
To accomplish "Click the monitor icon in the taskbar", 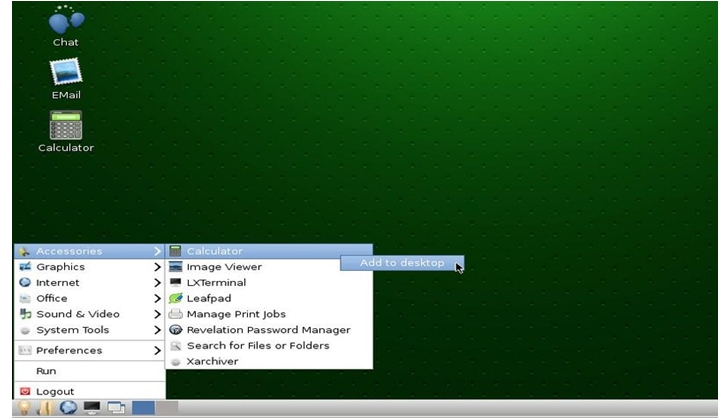I will [x=92, y=407].
